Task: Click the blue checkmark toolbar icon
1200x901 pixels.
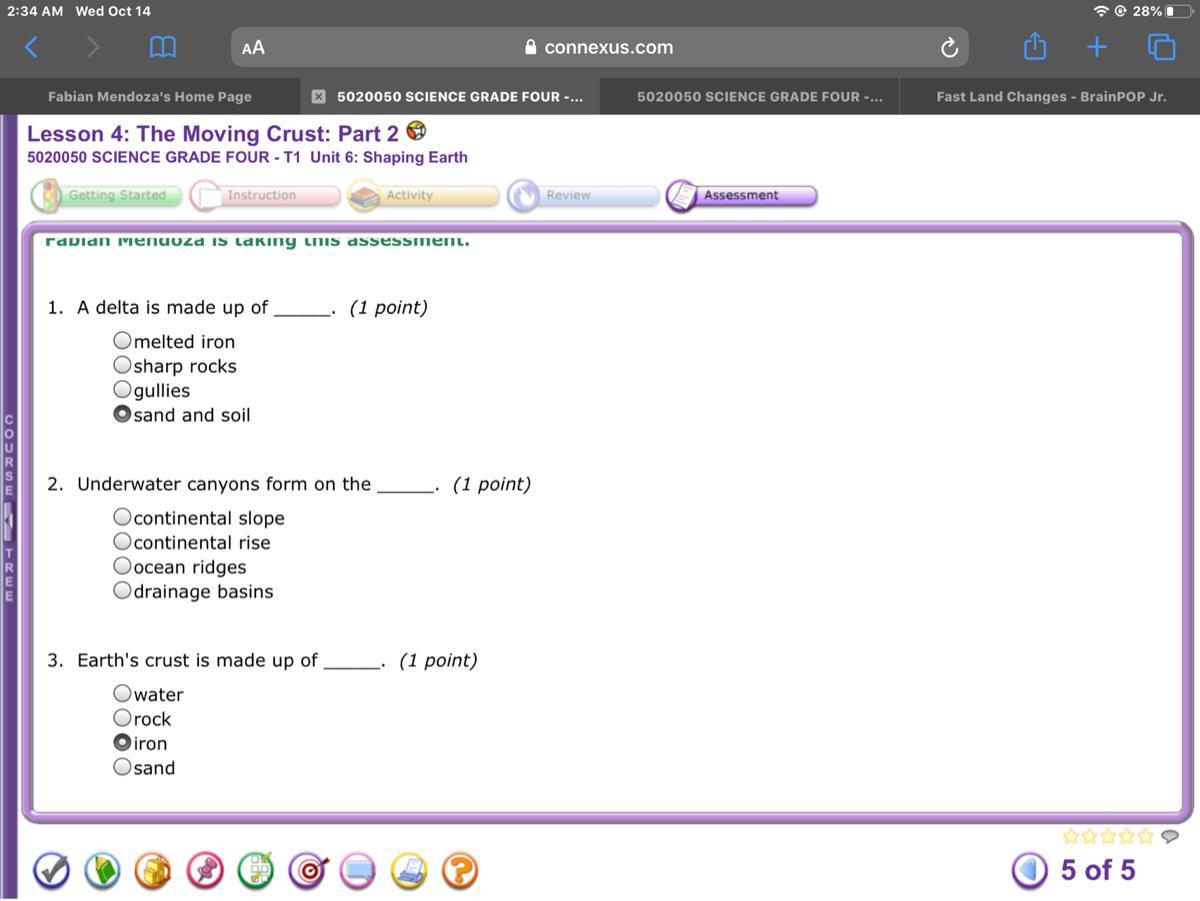Action: click(52, 871)
